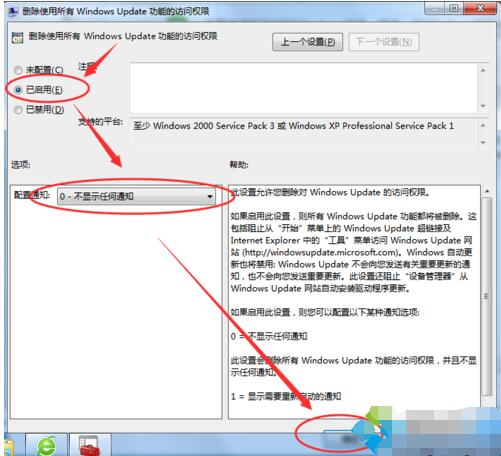
Task: Click the policy setting icon beside the title
Action: click(17, 37)
